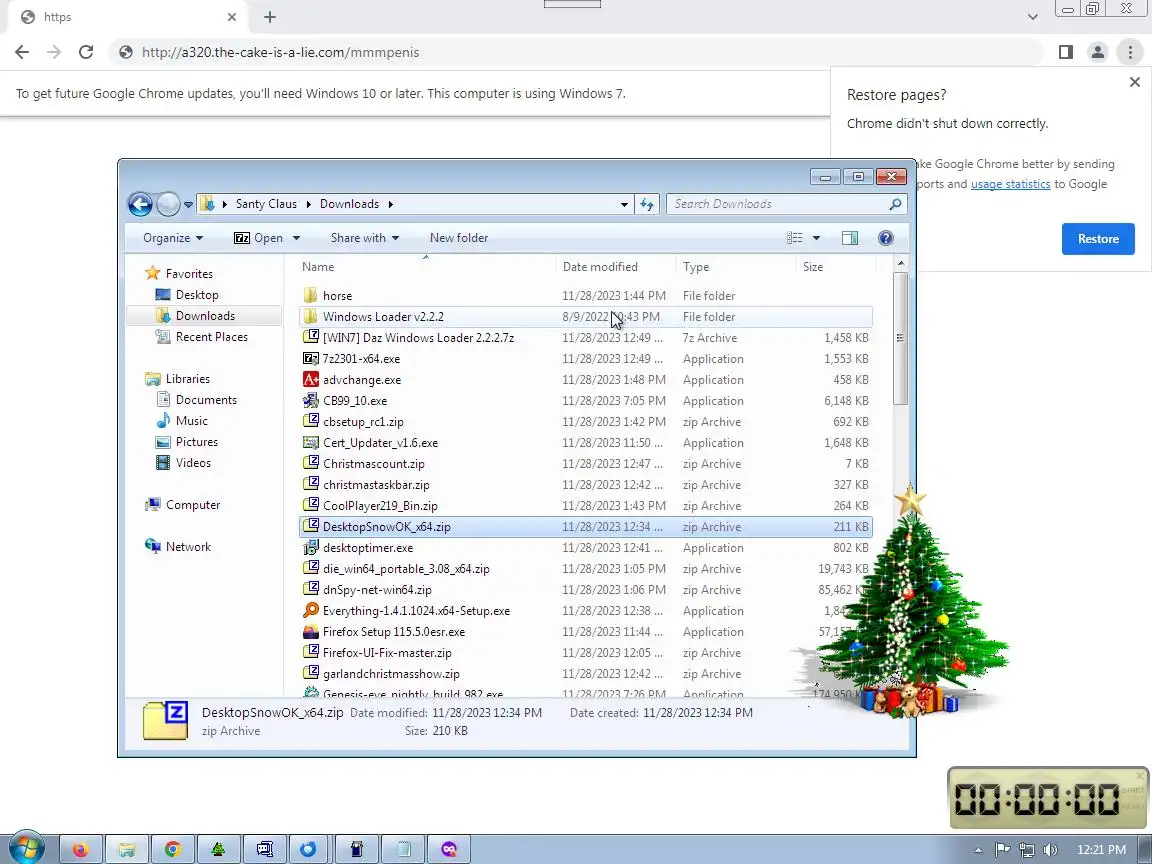
Task: Reload the Chrome page
Action: (x=86, y=52)
